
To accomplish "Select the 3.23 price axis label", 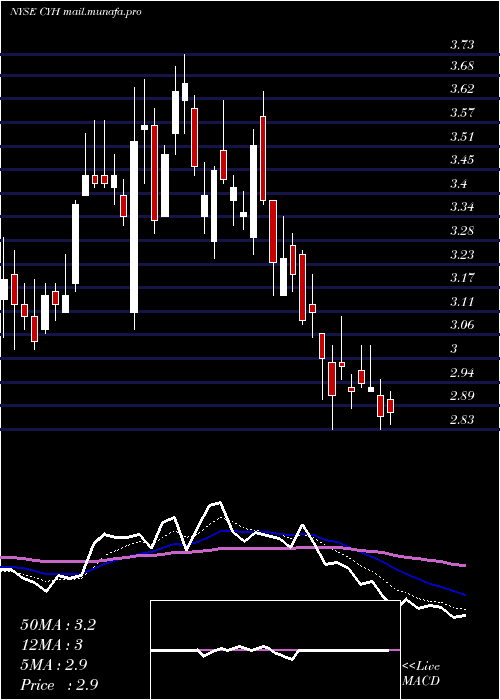I will pyautogui.click(x=462, y=254).
